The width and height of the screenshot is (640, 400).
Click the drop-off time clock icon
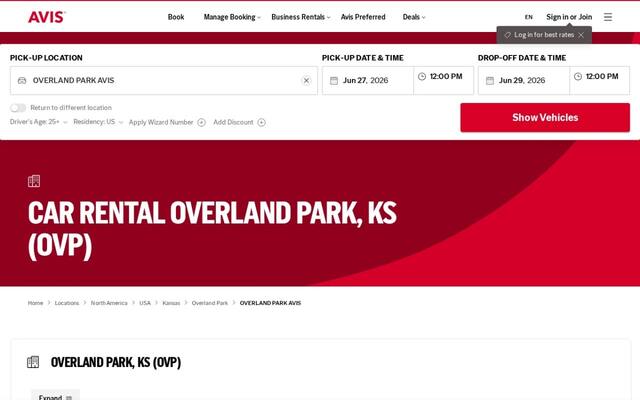578,76
